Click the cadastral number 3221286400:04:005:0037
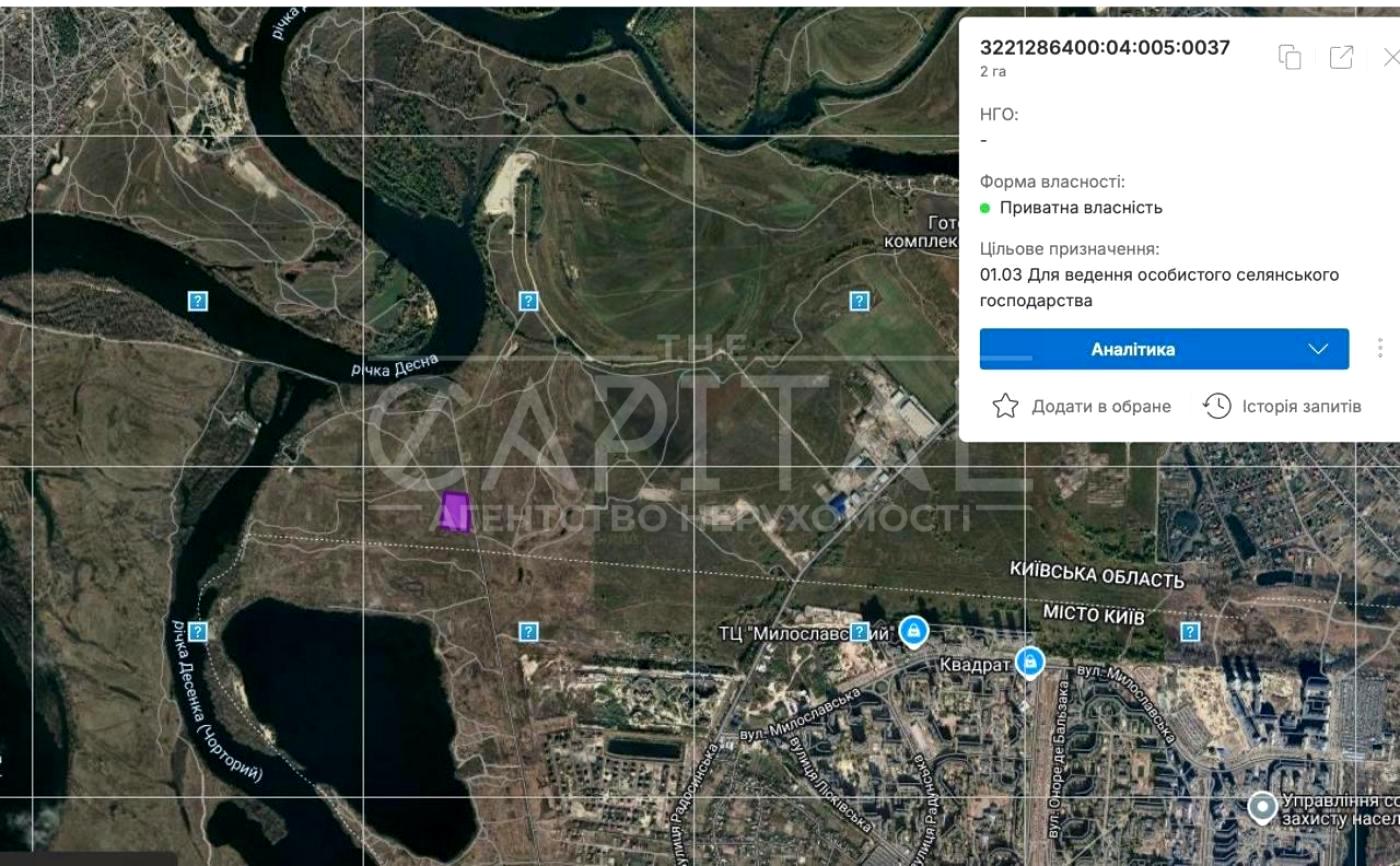1400x866 pixels. pyautogui.click(x=1105, y=47)
